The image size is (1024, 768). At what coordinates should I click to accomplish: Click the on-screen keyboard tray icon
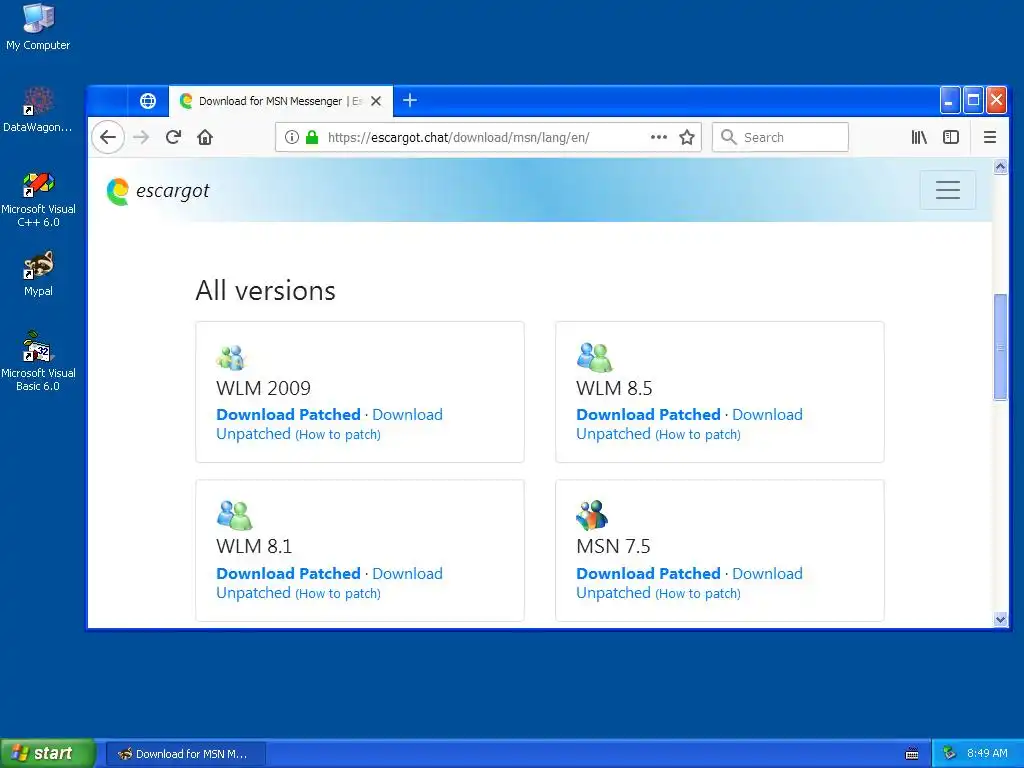(912, 754)
